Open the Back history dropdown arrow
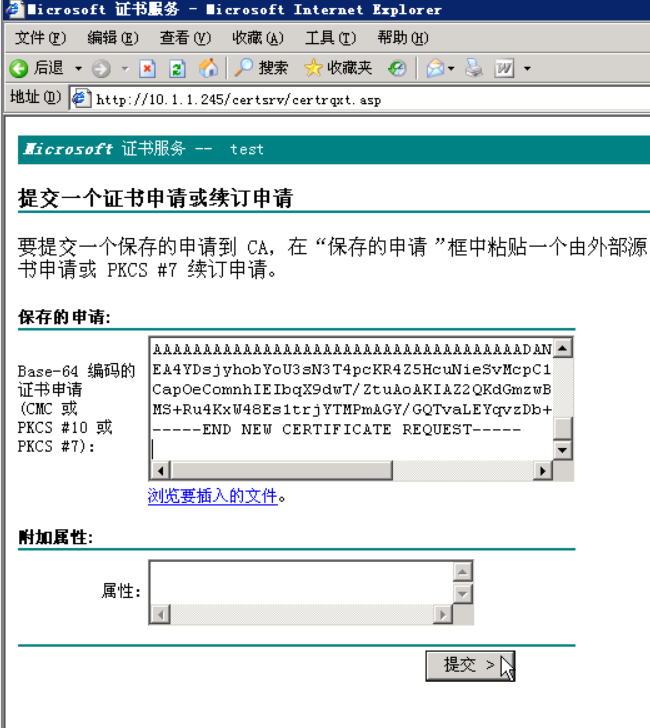Viewport: 650px width, 728px height. [x=78, y=69]
